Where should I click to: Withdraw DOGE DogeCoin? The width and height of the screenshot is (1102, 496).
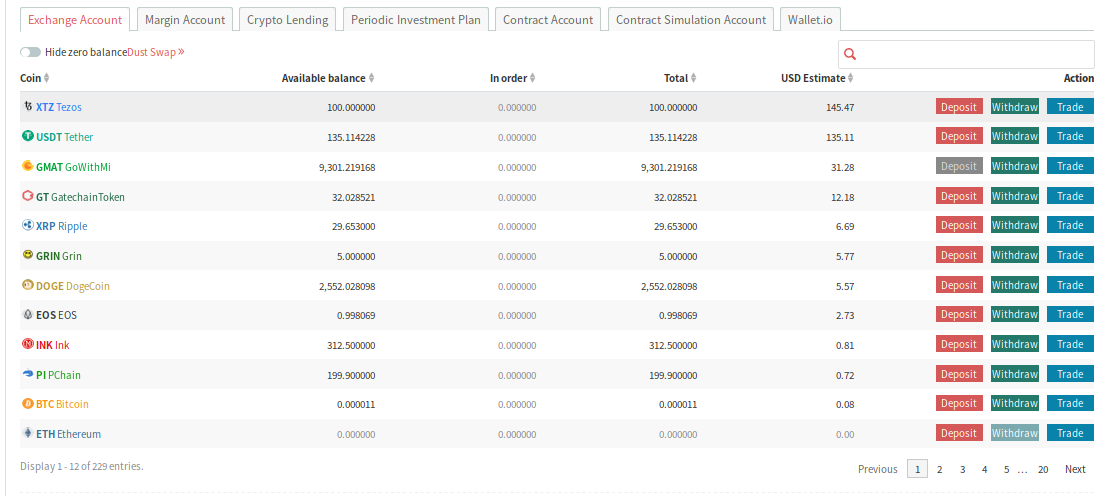click(x=1015, y=285)
